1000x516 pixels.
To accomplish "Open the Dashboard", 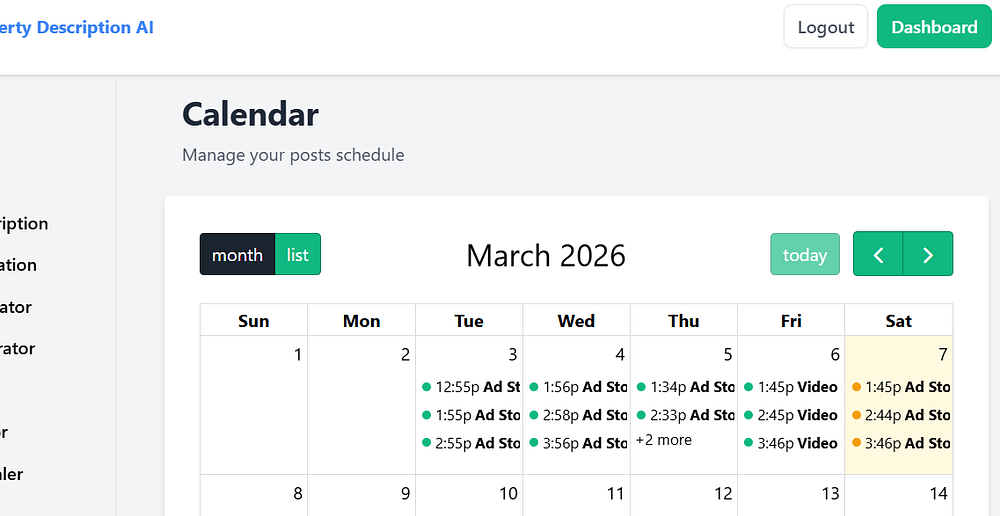I will (x=934, y=27).
